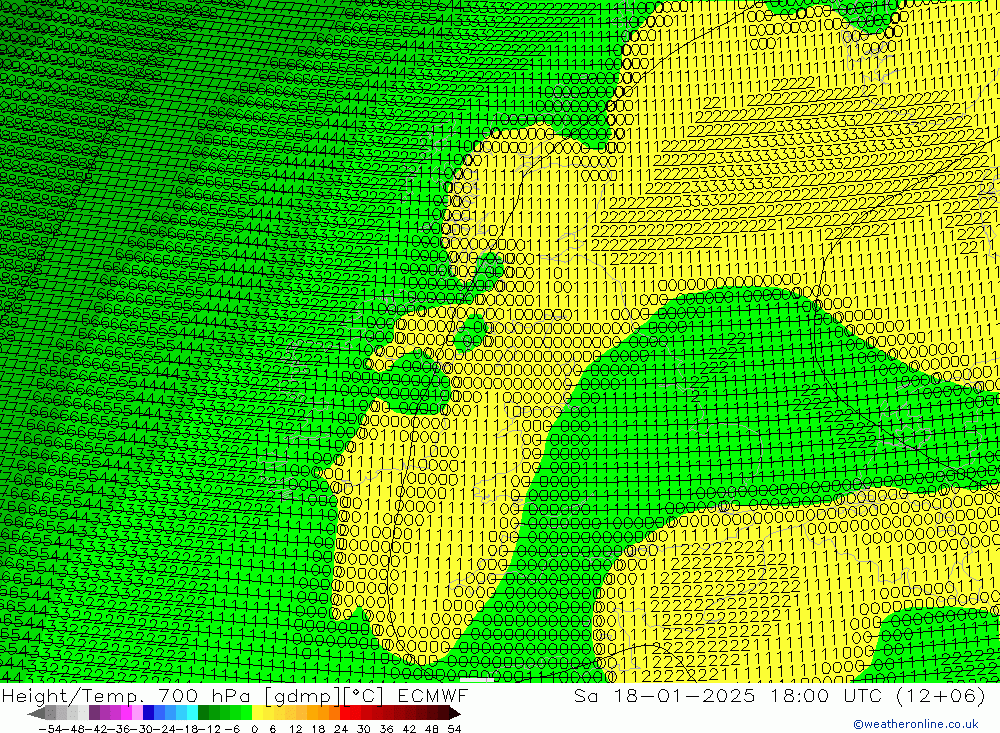Click the yellow legend swatch above 0
The image size is (1000, 733).
point(258,713)
